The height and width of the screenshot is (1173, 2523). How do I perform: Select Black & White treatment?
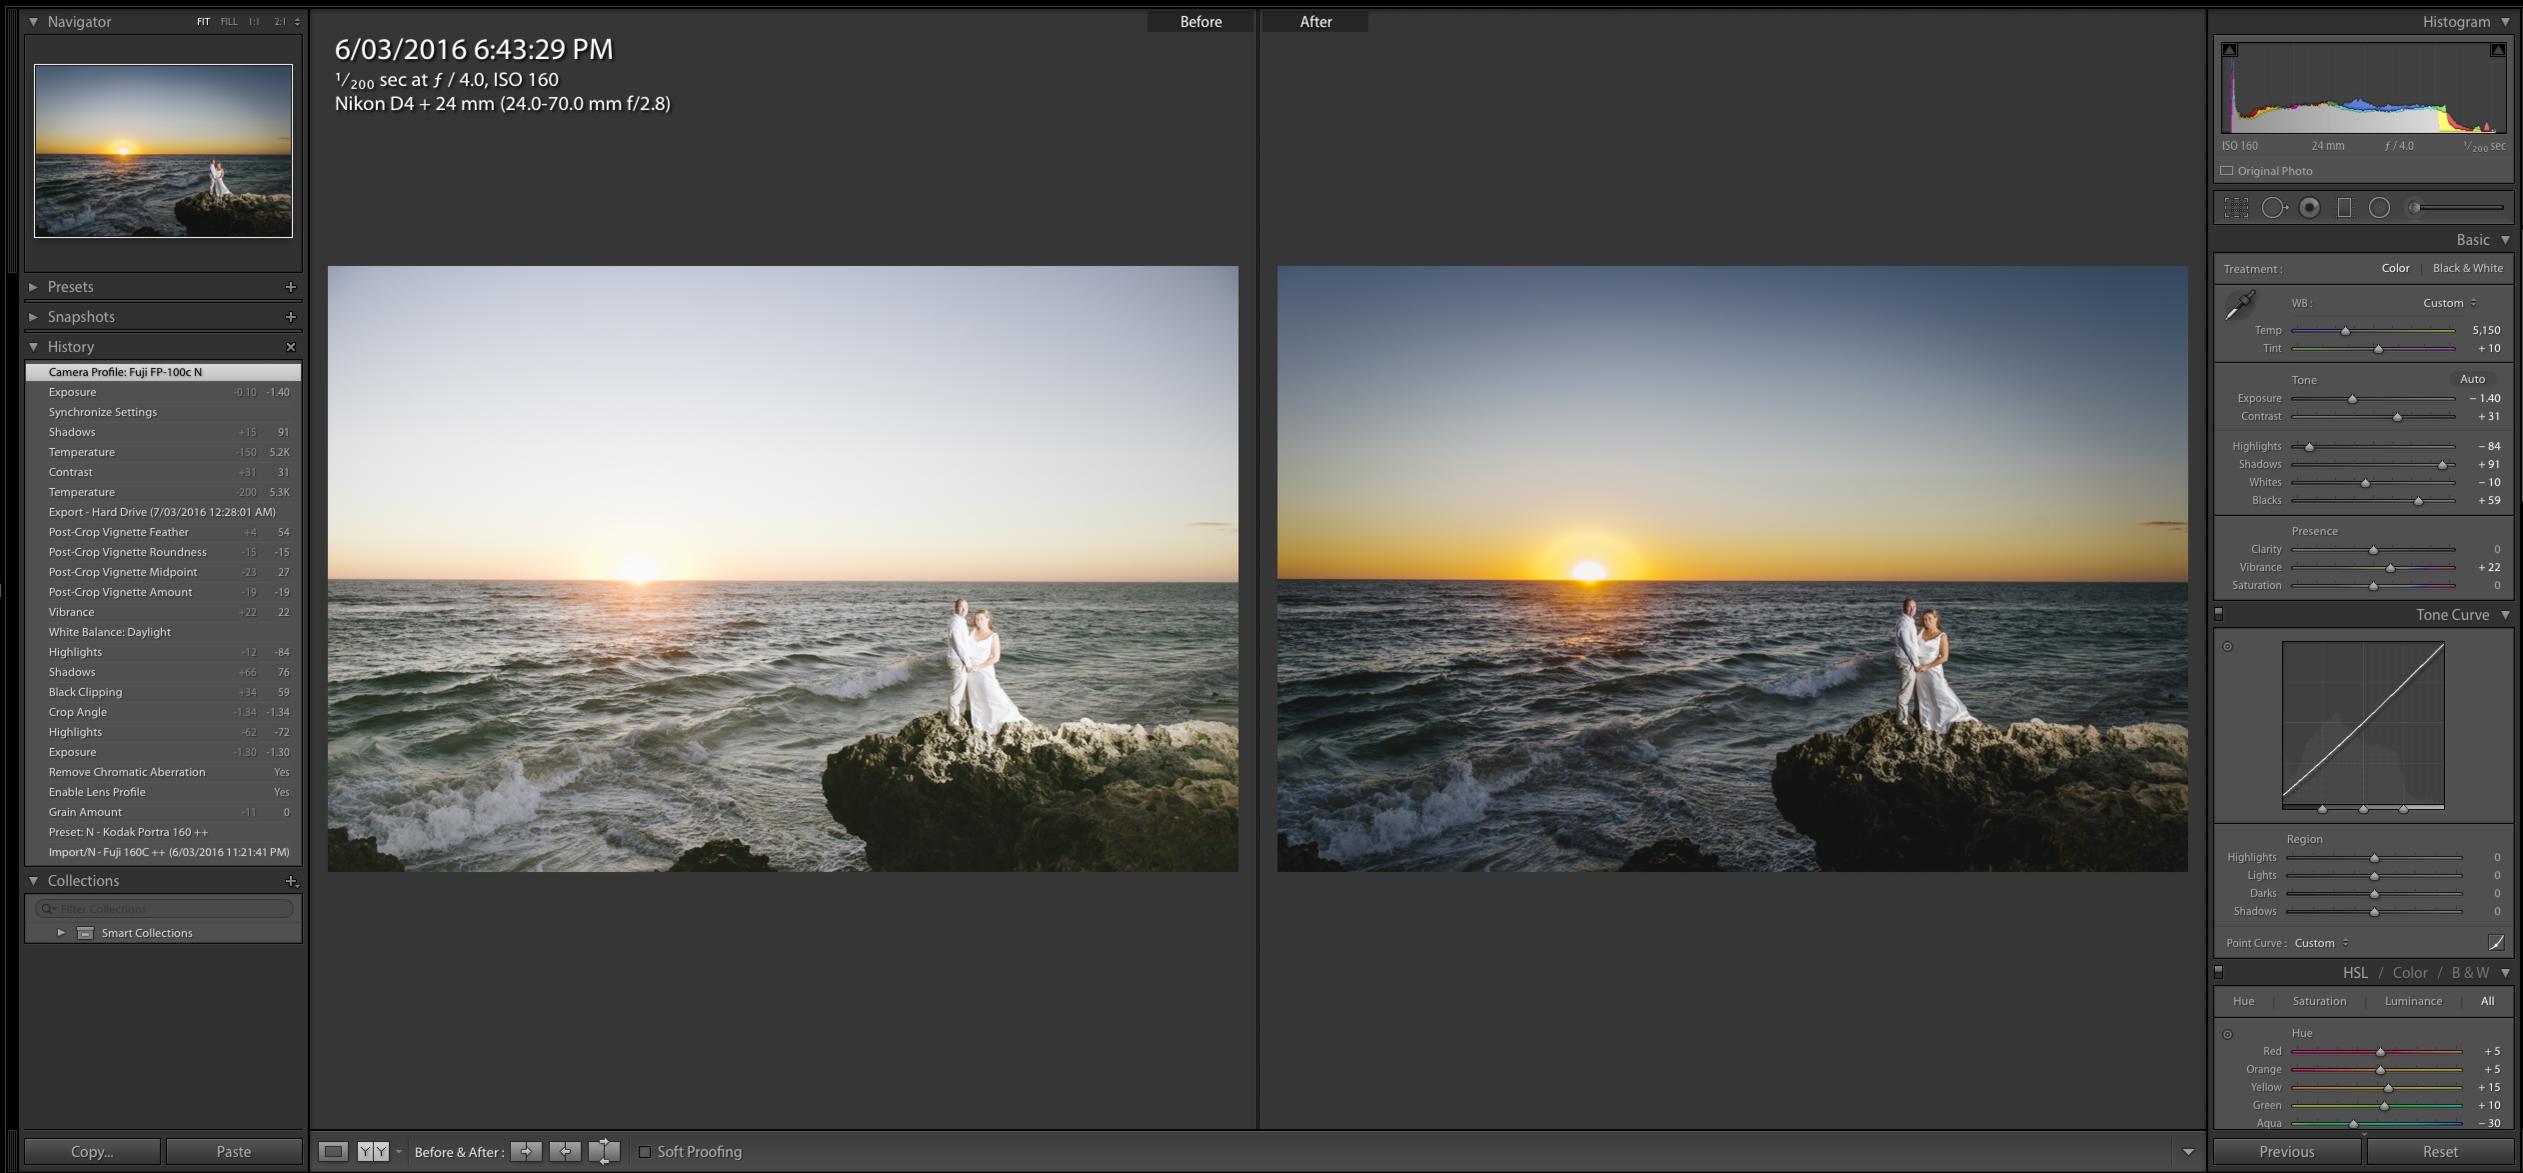[2467, 268]
